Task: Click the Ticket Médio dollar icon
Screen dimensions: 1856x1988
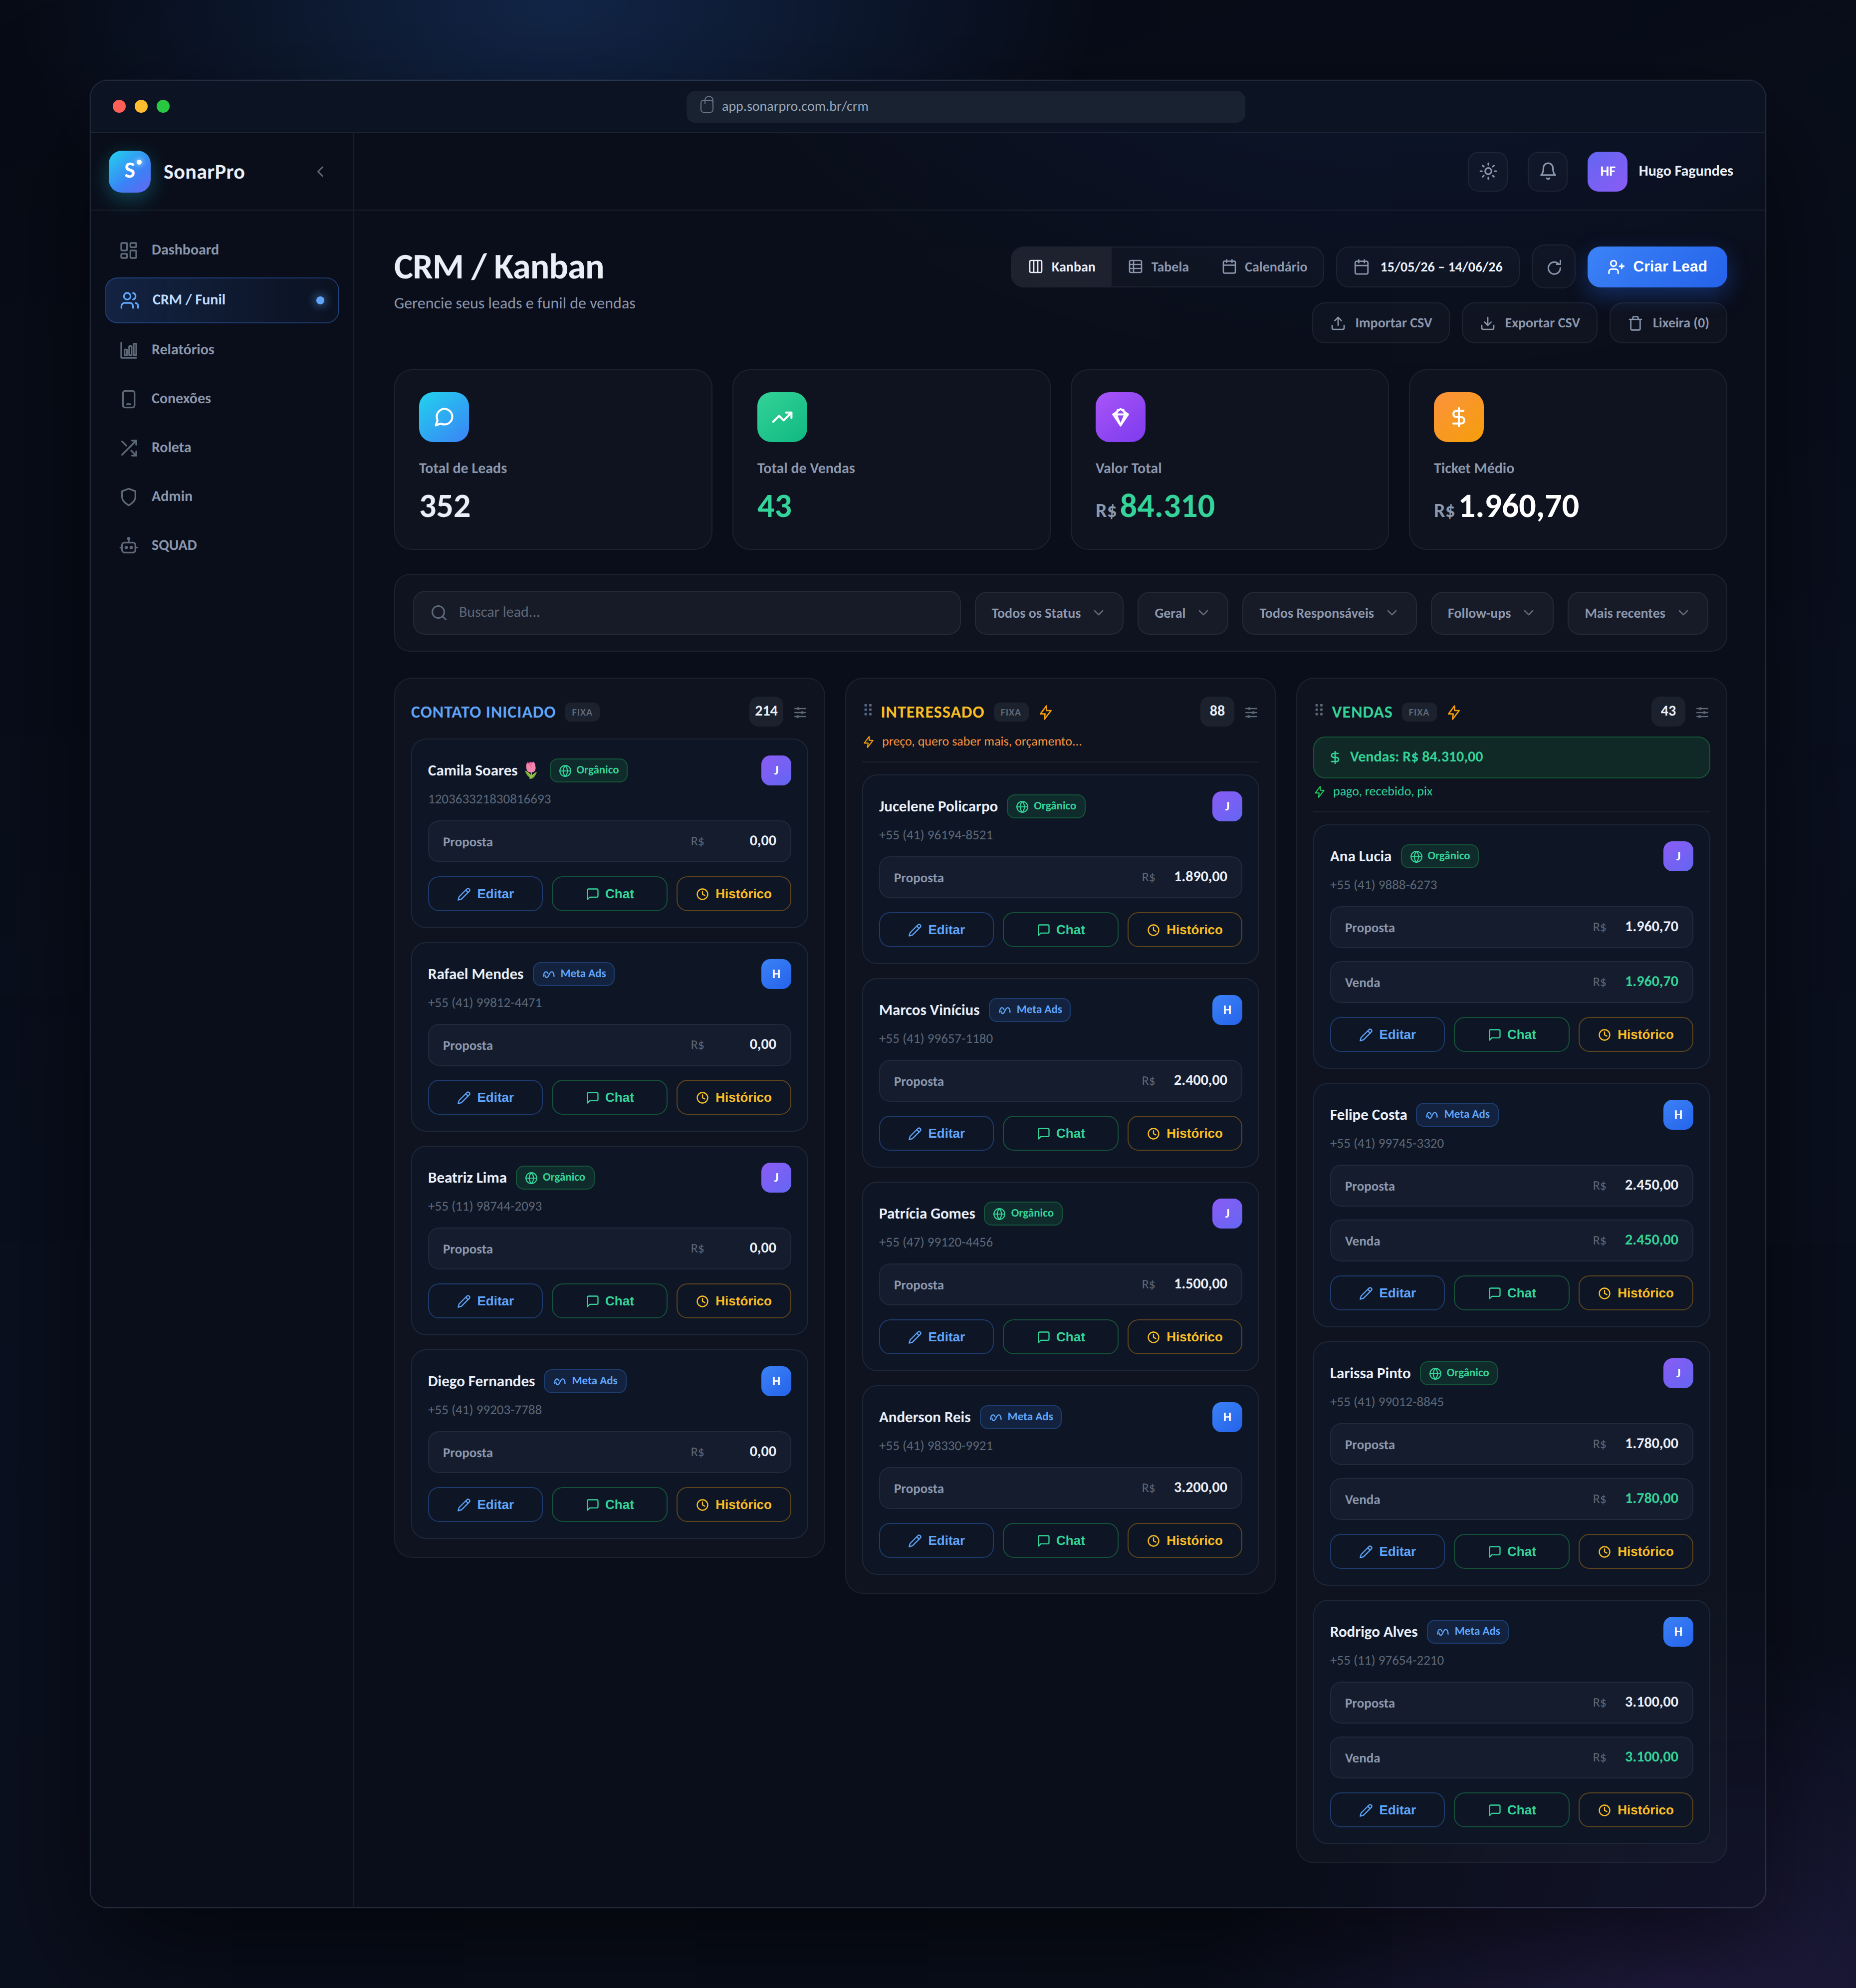Action: click(1458, 417)
